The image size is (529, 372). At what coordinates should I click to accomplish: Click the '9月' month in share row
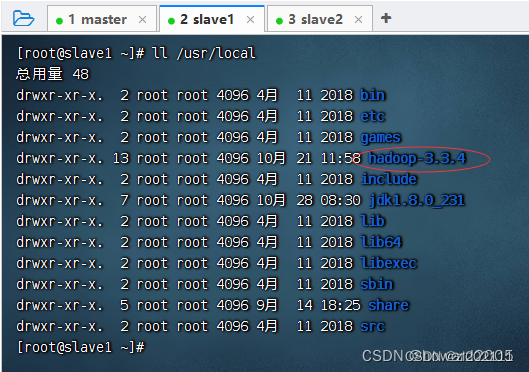point(267,305)
